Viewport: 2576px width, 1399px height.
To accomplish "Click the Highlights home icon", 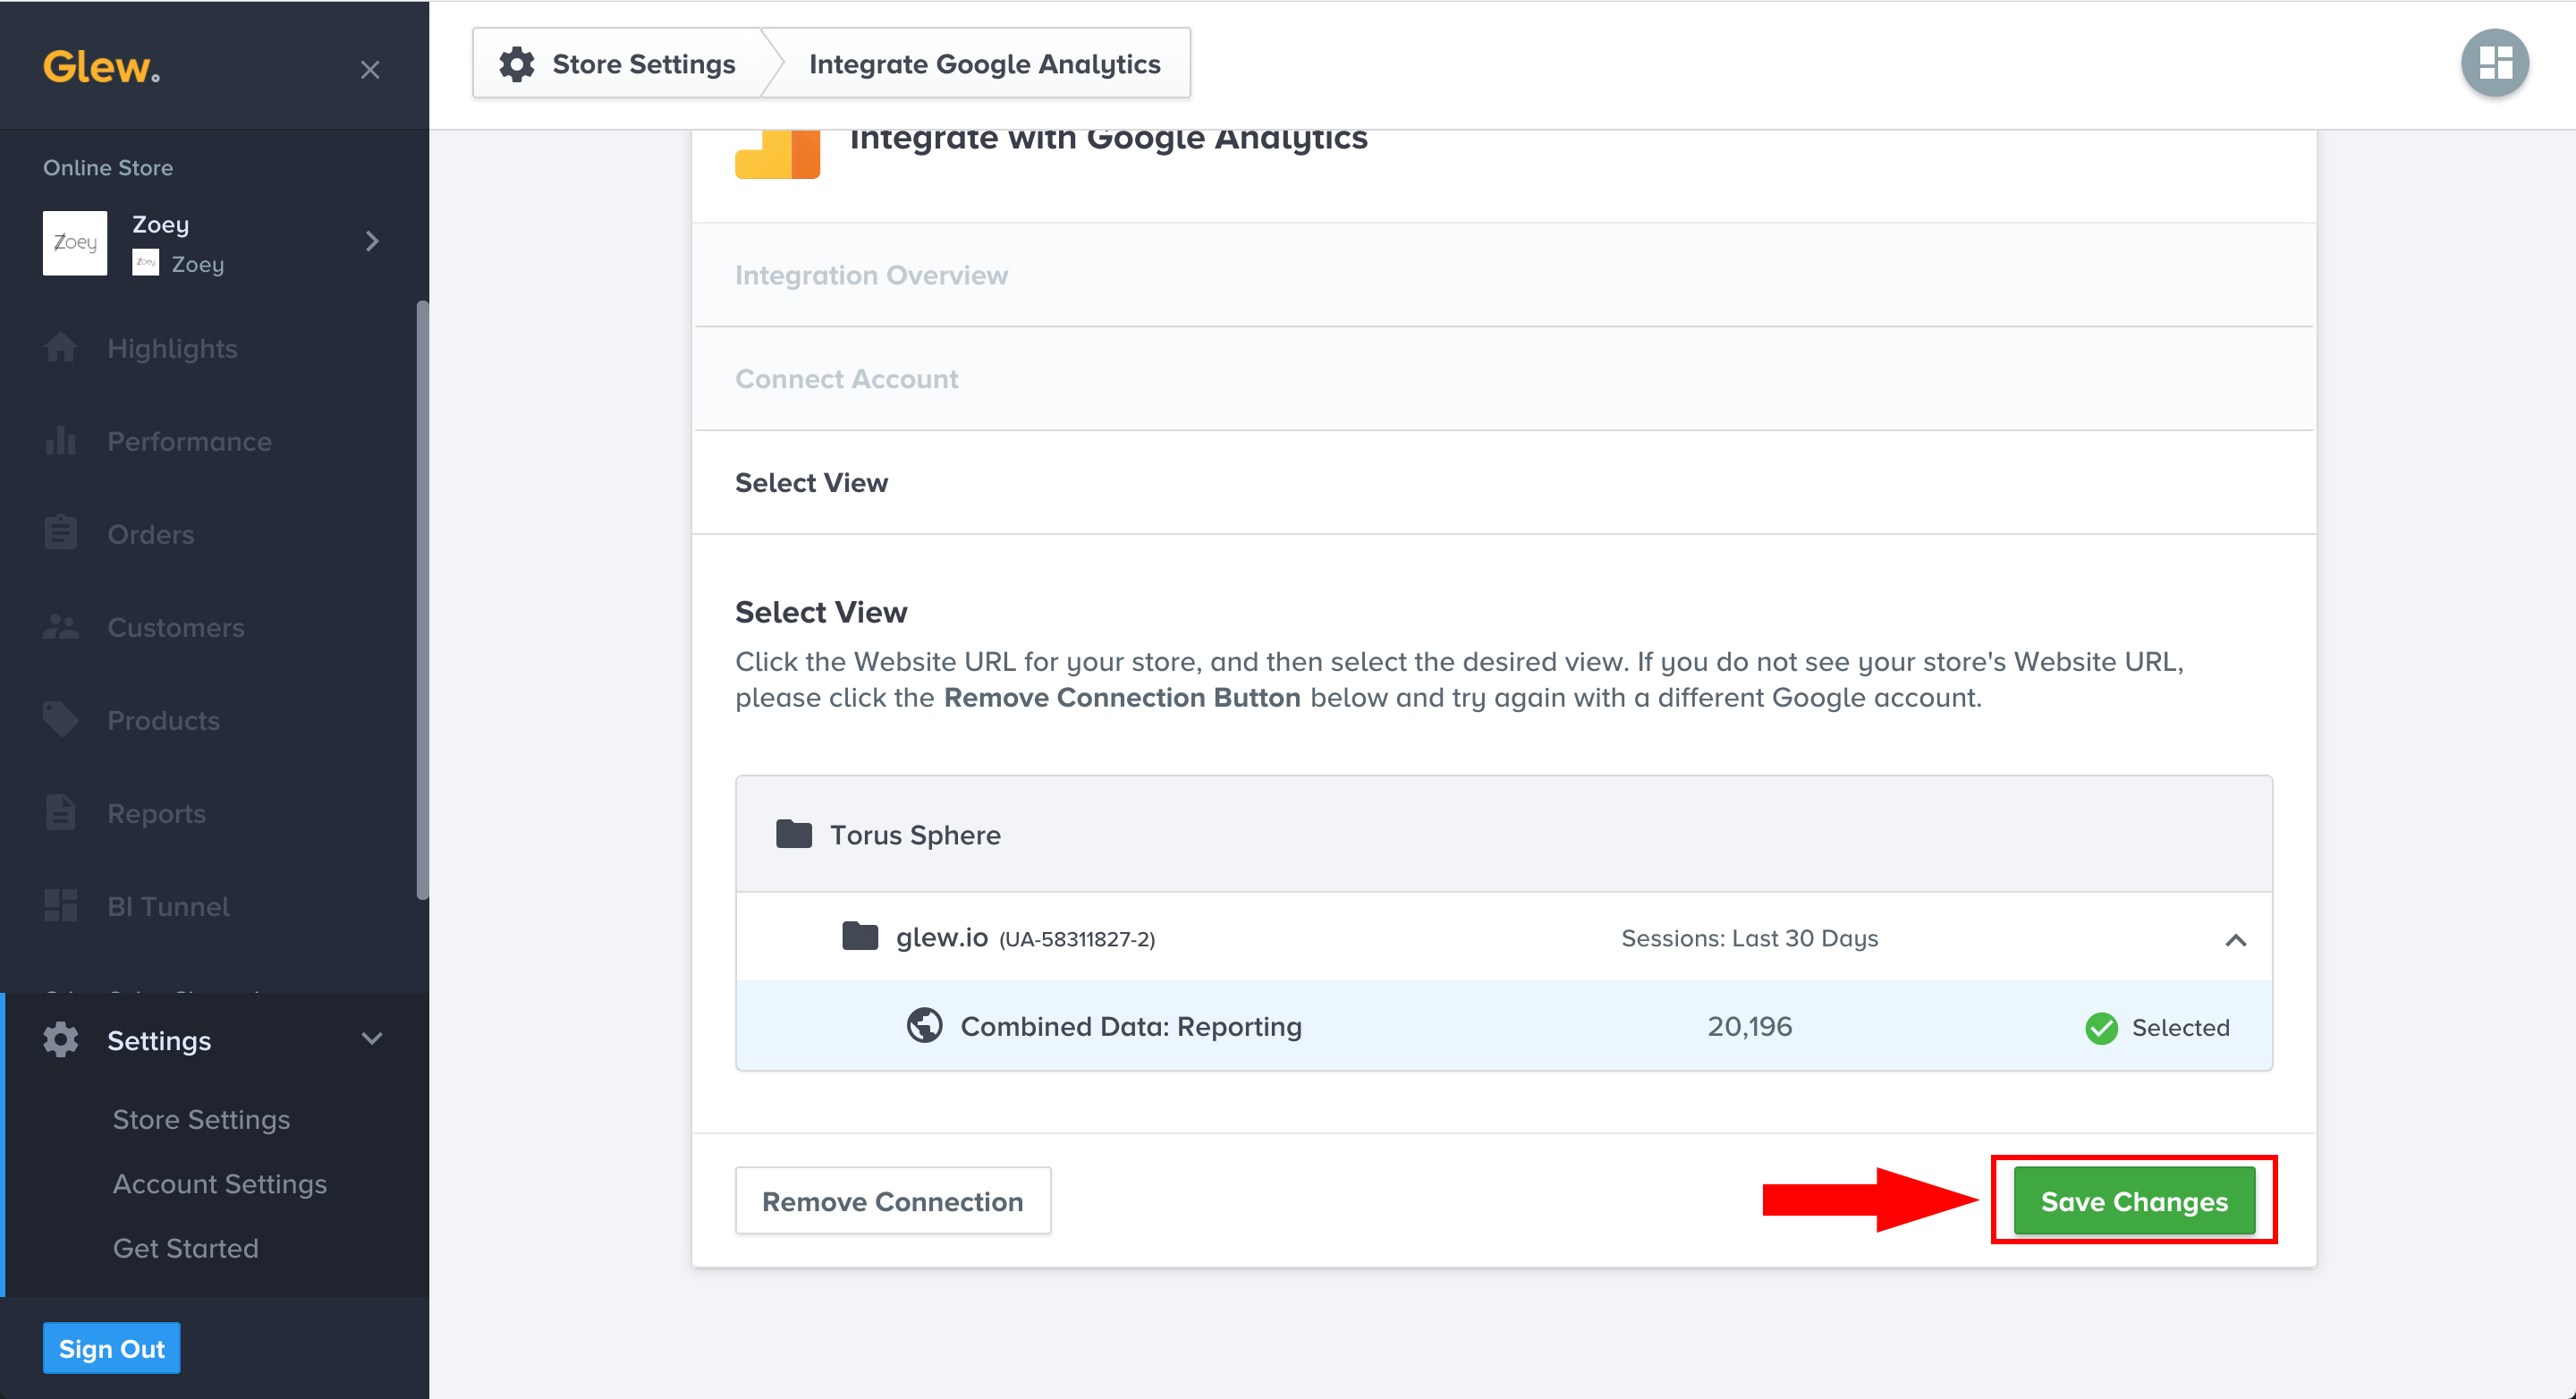I will click(60, 348).
